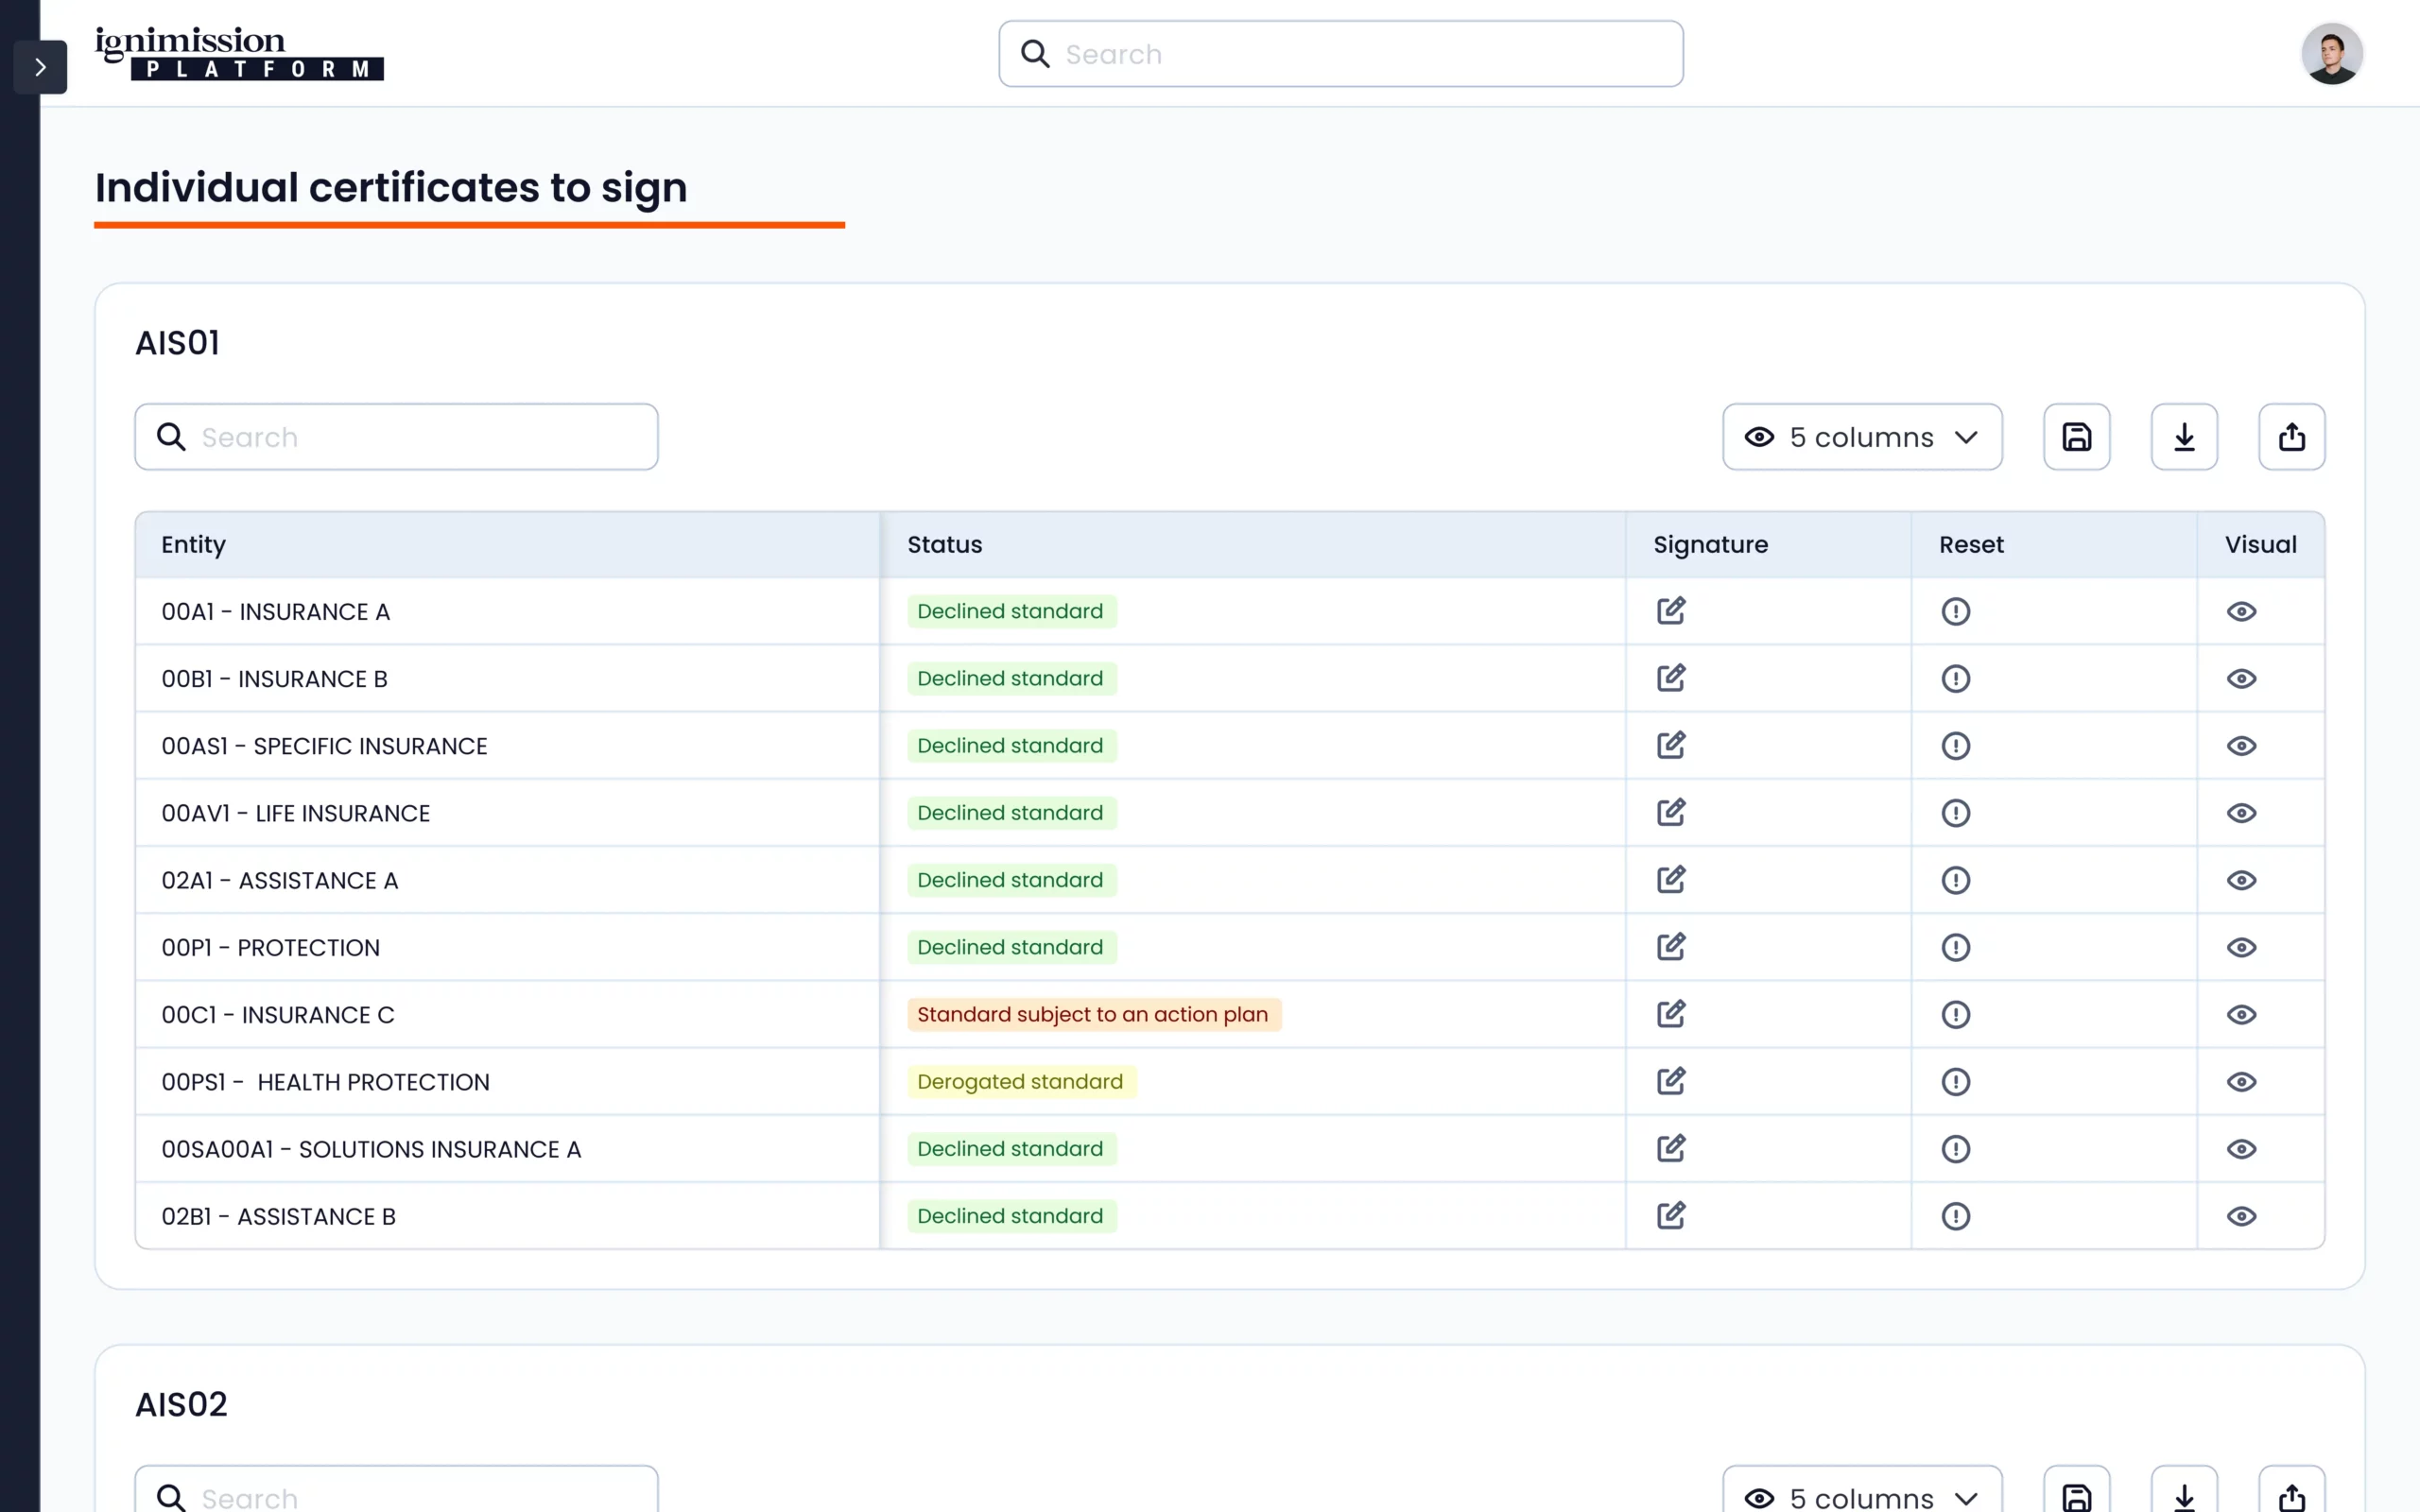This screenshot has width=2420, height=1512.
Task: View visual for 00C1 - INSURANCE C
Action: coord(2241,1014)
